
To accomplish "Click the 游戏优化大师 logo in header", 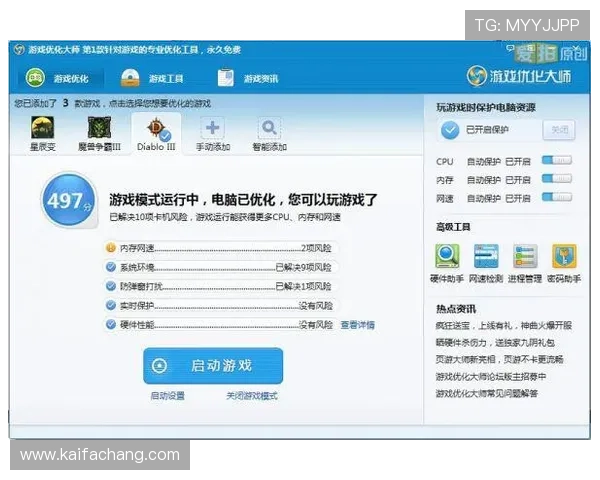I will click(x=519, y=76).
